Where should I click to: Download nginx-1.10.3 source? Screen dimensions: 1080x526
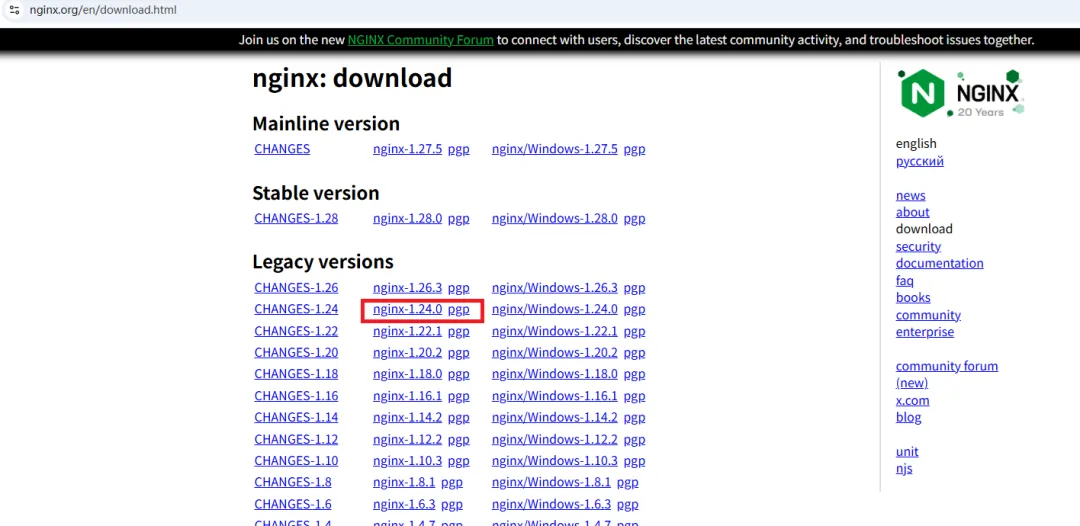(x=407, y=461)
